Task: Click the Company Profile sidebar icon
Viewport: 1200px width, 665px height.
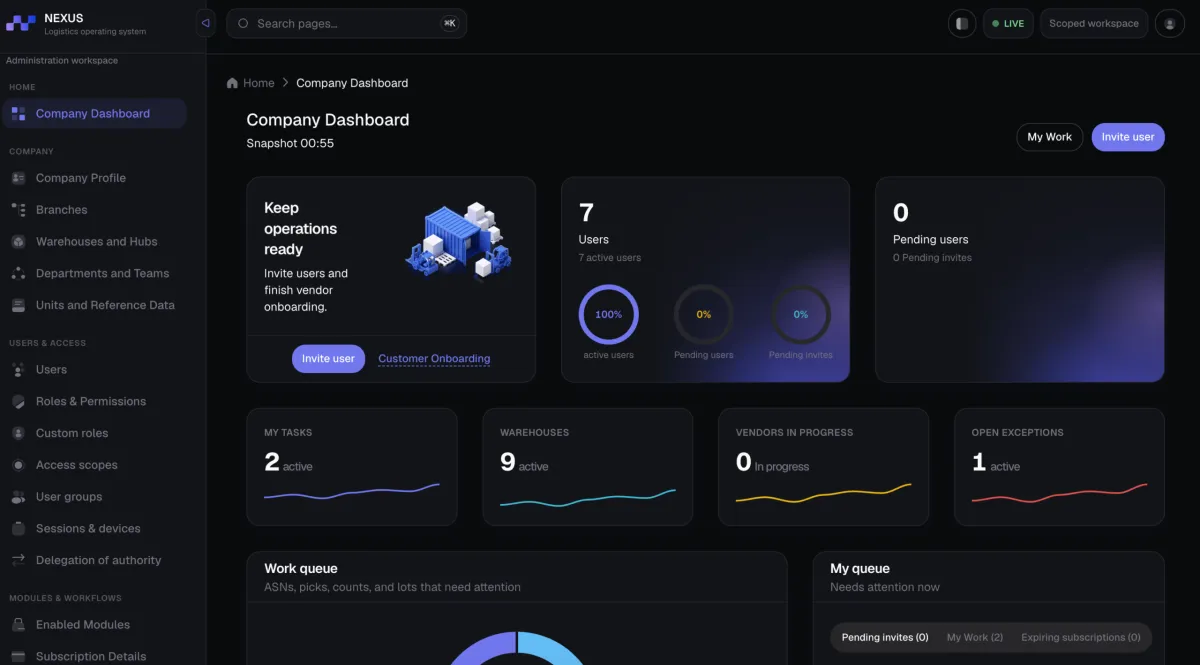Action: (x=18, y=178)
